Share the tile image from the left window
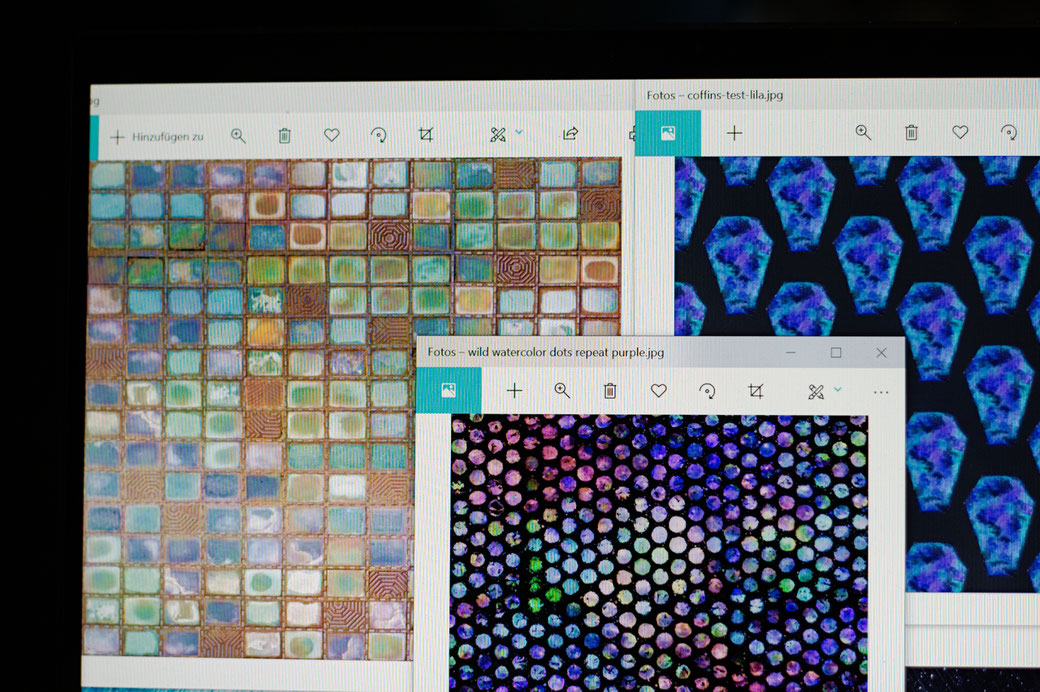Screen dimensions: 1040x692 pyautogui.click(x=570, y=134)
